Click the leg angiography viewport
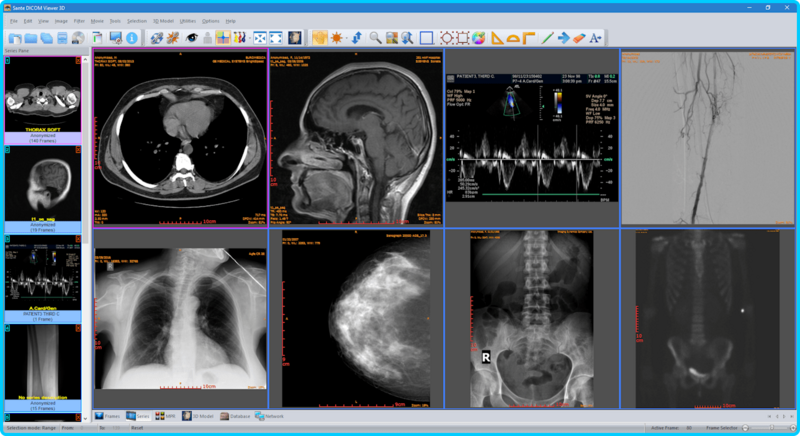 pyautogui.click(x=708, y=138)
